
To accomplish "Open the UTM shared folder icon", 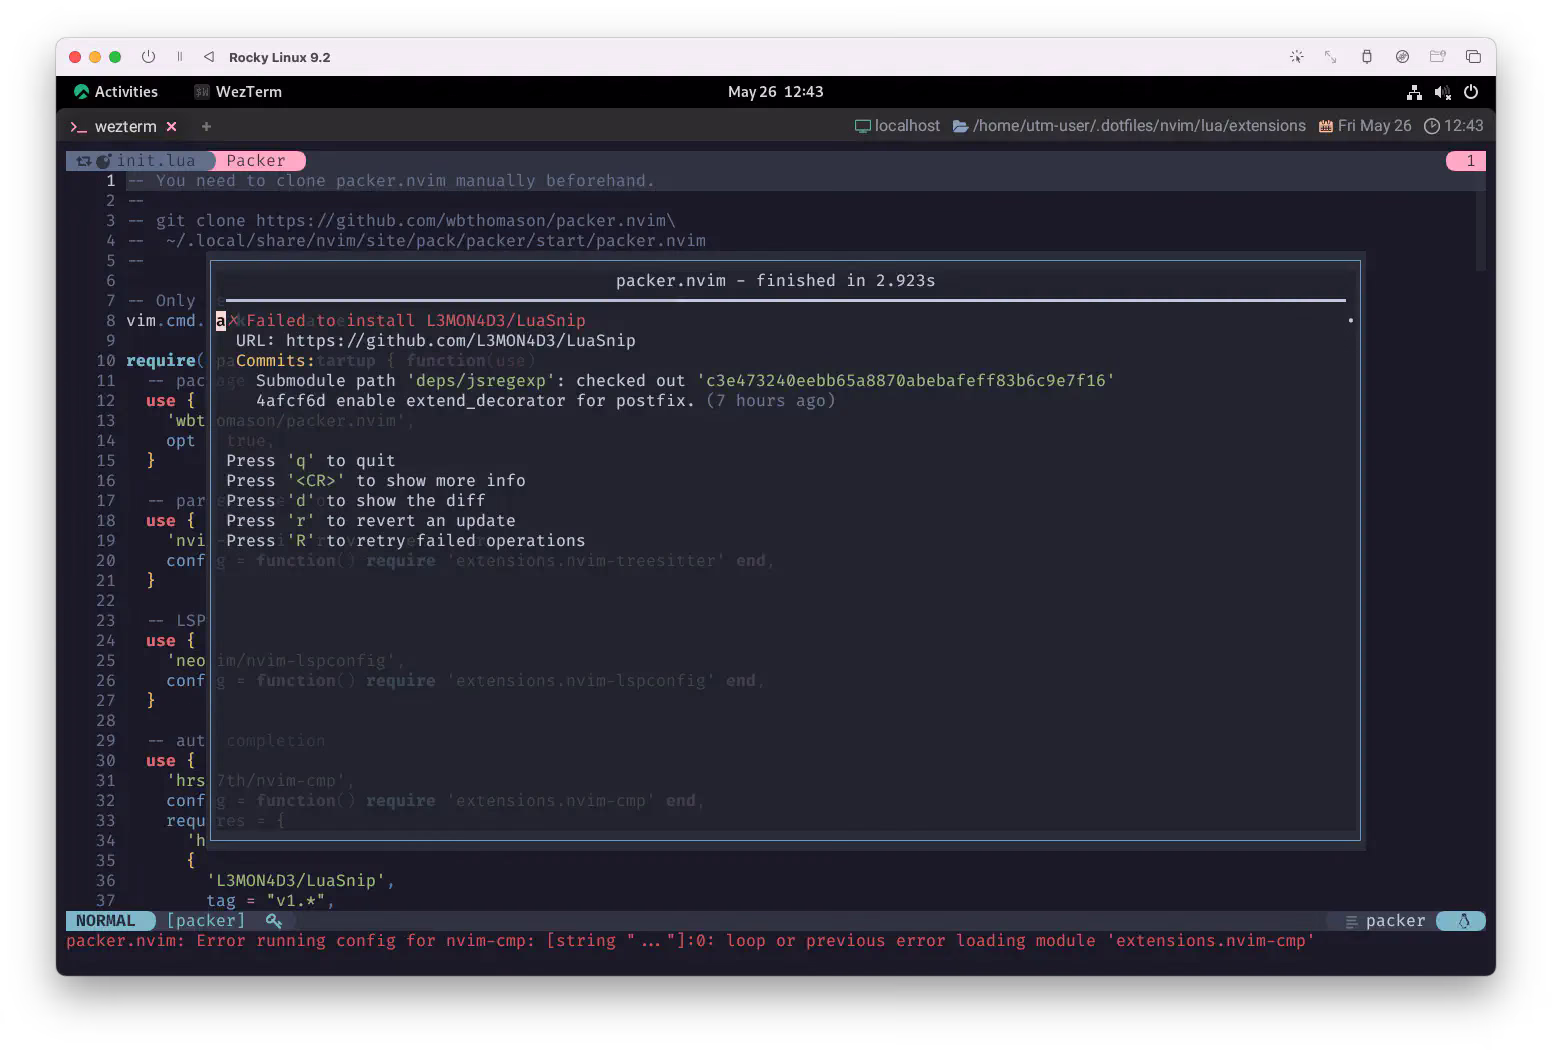I will pos(1437,57).
